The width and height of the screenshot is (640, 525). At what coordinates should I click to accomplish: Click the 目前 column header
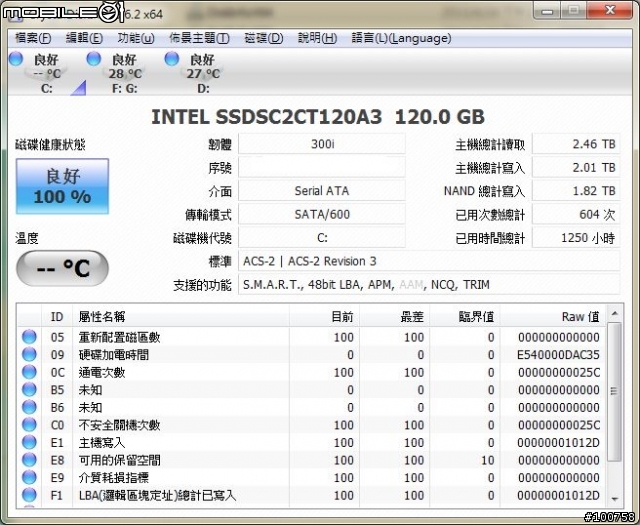click(x=324, y=316)
